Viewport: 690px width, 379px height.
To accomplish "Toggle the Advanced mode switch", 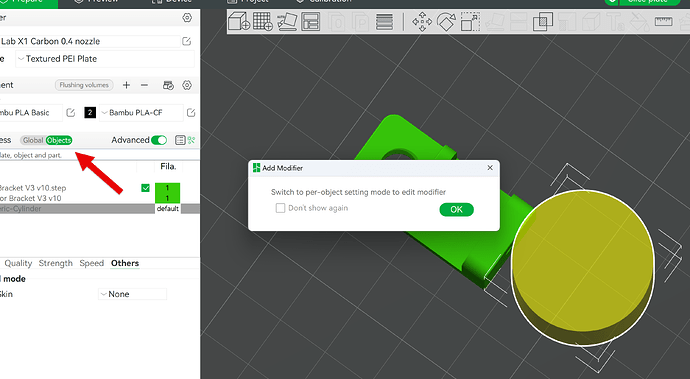I will coord(159,140).
